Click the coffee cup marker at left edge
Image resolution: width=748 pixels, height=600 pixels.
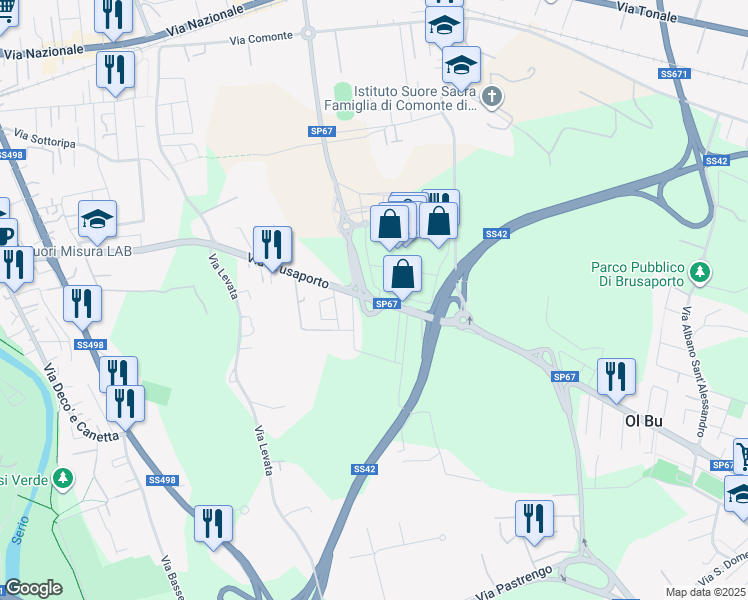click(x=7, y=234)
